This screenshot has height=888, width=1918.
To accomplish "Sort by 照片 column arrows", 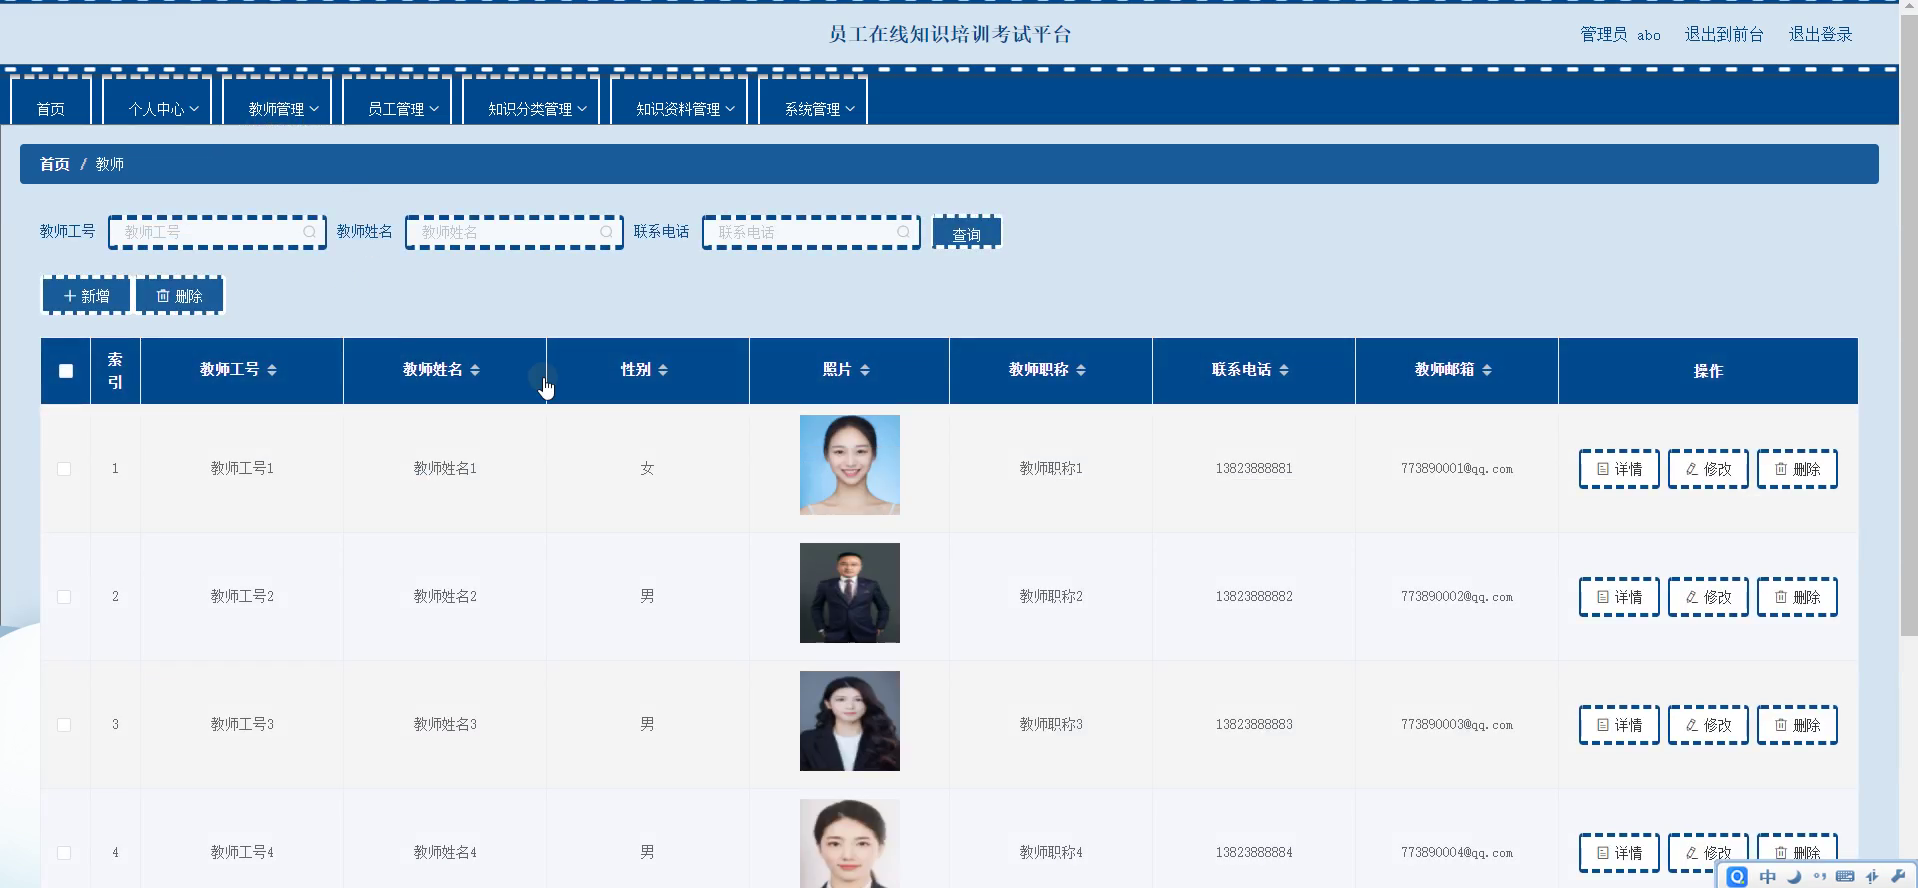I will pos(865,370).
